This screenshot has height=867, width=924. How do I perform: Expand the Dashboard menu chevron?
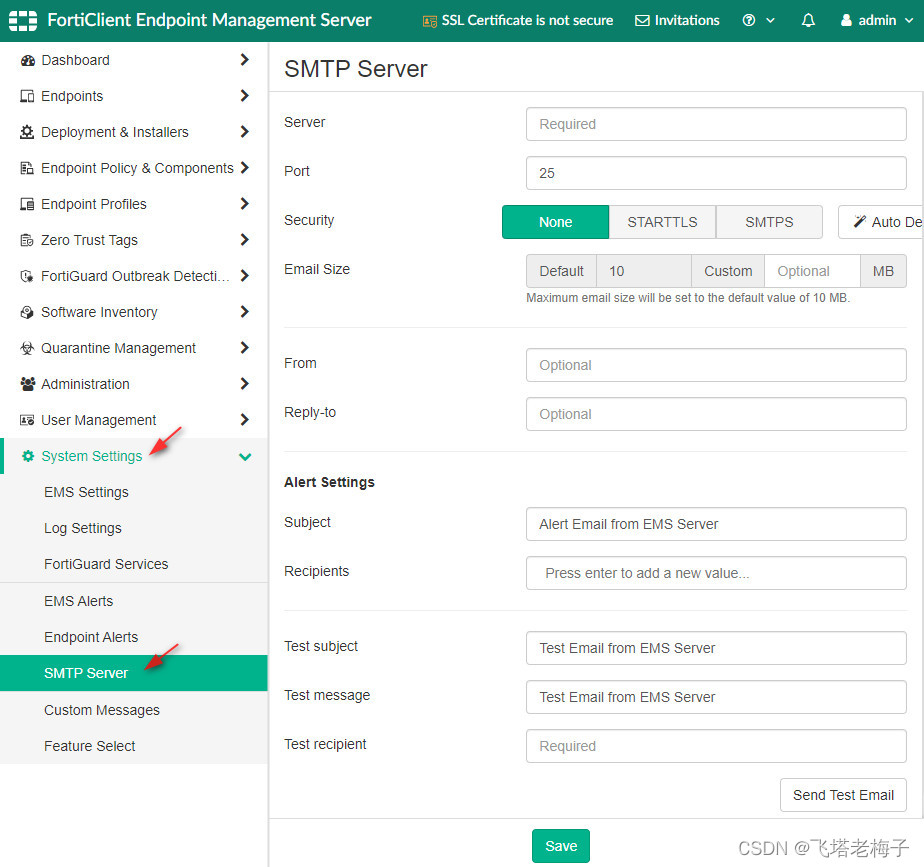pyautogui.click(x=245, y=60)
